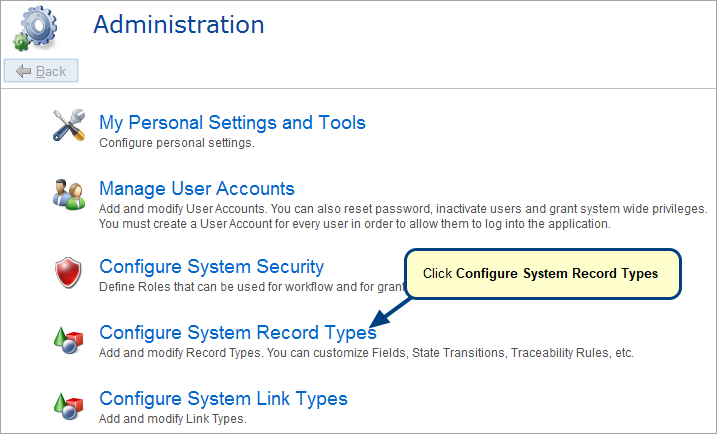Screen dimensions: 717x434
Task: Click 'Configure personal settings.' description text
Action: coord(176,143)
